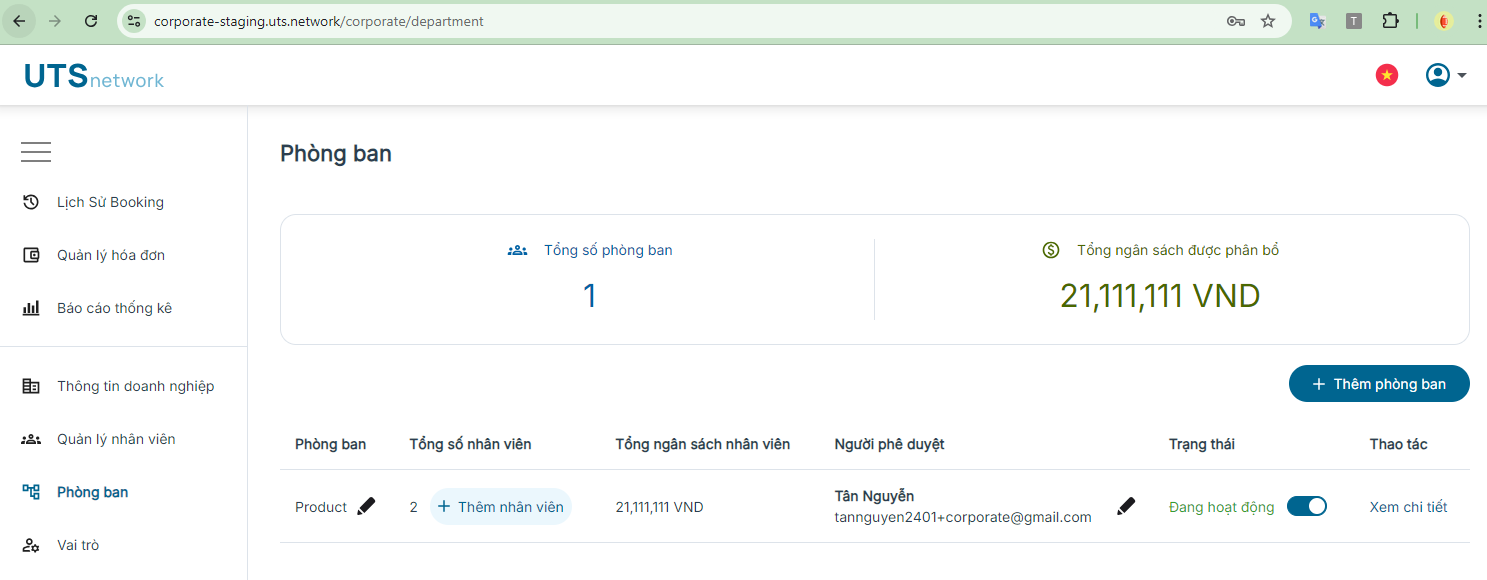Bookmark this page with the star icon
1487x580 pixels.
[x=1268, y=21]
